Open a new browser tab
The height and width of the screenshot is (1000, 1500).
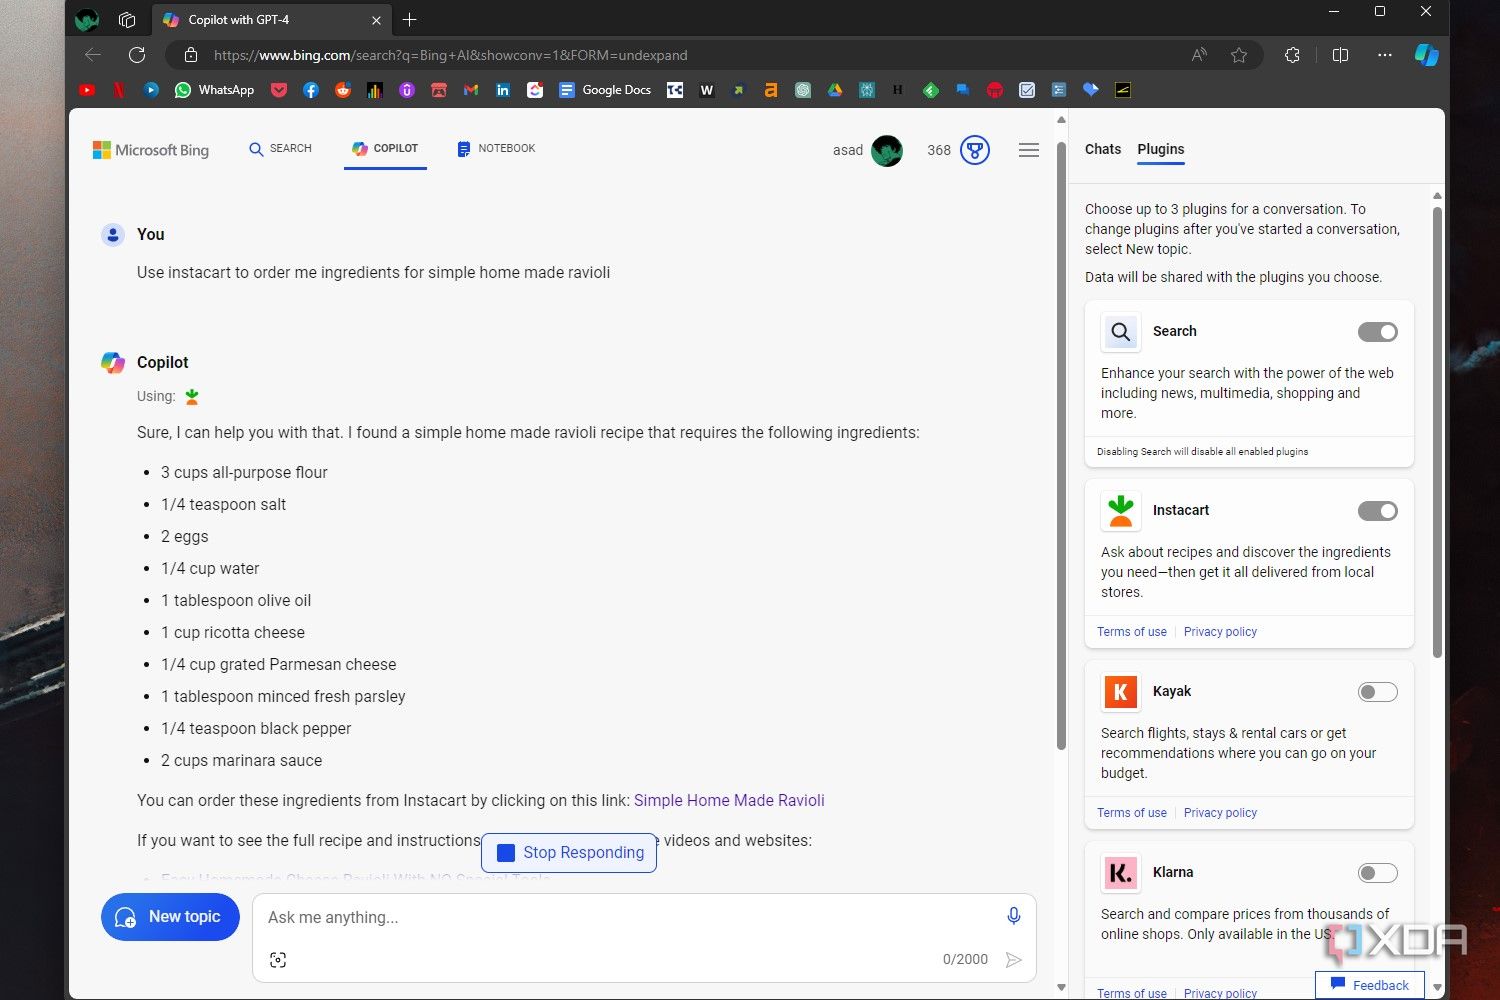click(410, 20)
